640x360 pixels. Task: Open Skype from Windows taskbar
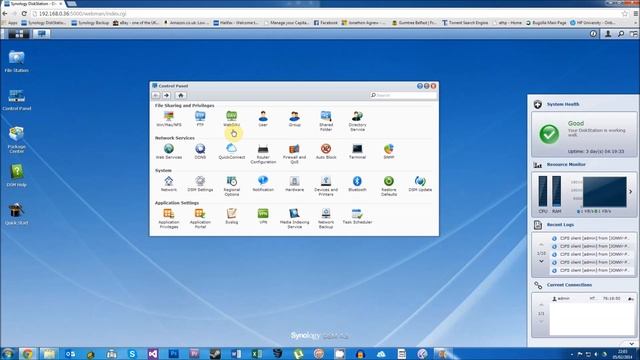pos(132,353)
